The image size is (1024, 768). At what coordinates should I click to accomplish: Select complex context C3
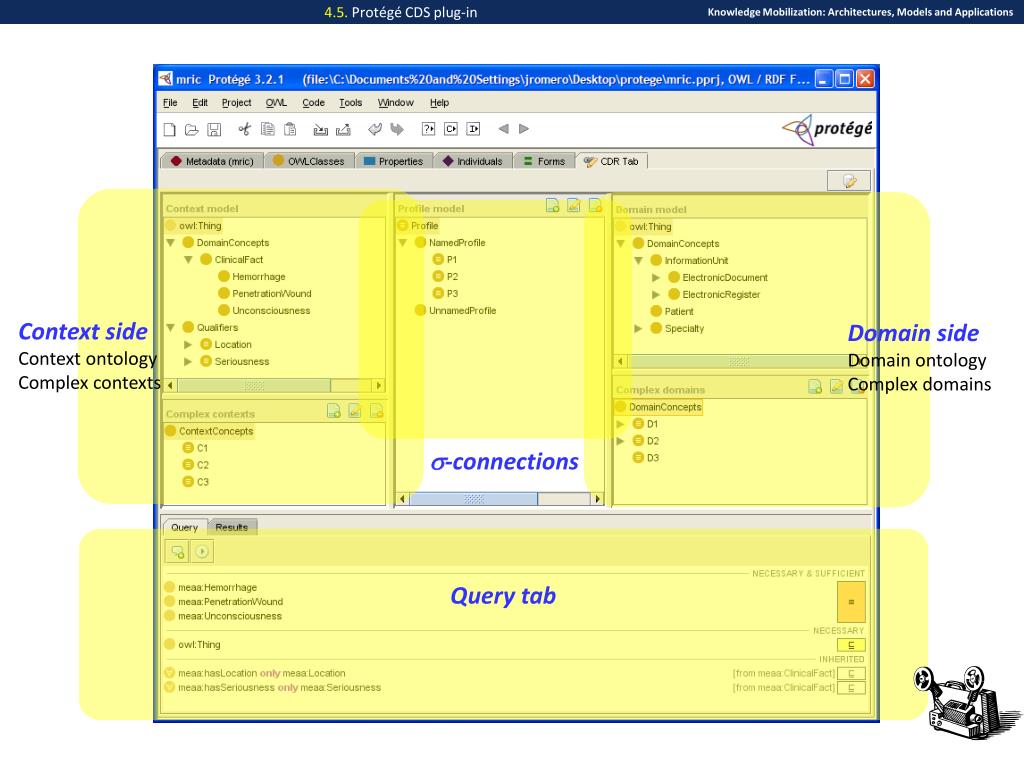pos(195,482)
